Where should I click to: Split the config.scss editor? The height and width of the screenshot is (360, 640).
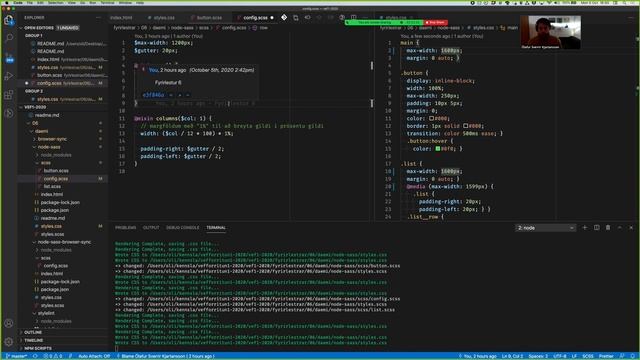click(353, 18)
